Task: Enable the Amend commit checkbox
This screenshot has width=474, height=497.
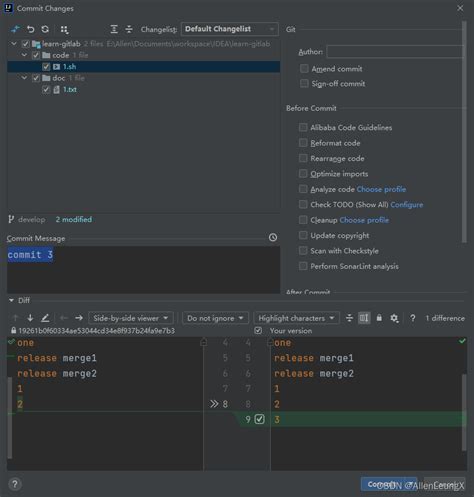Action: click(x=304, y=68)
